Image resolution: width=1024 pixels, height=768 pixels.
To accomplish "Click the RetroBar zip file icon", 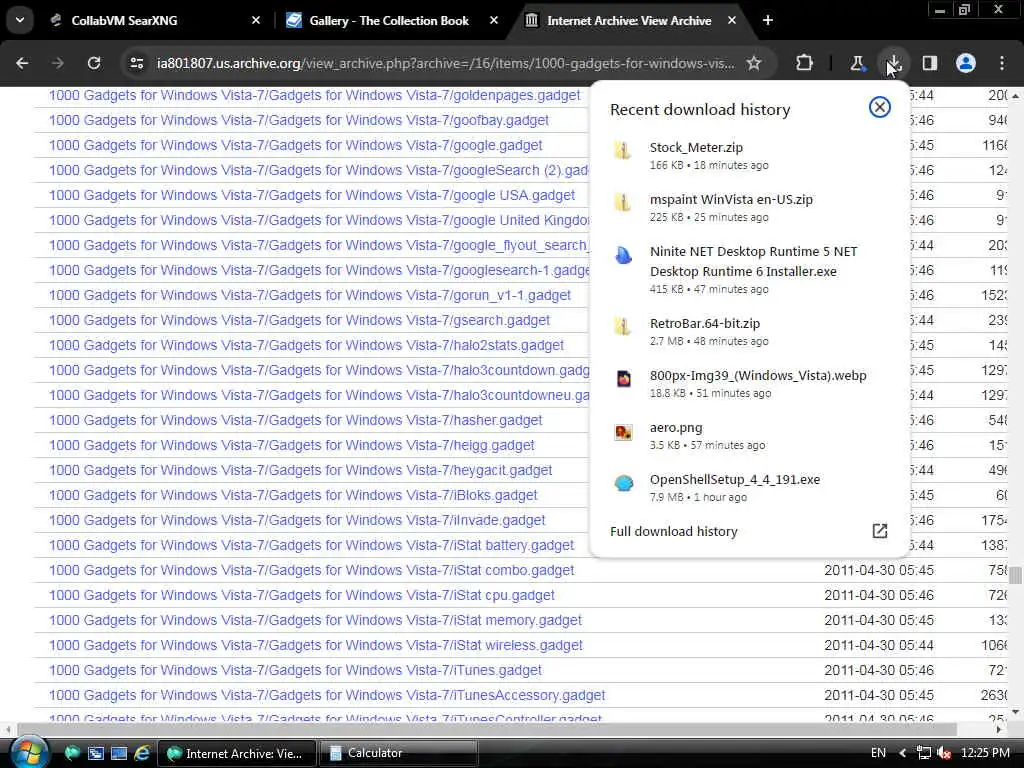I will pyautogui.click(x=623, y=327).
